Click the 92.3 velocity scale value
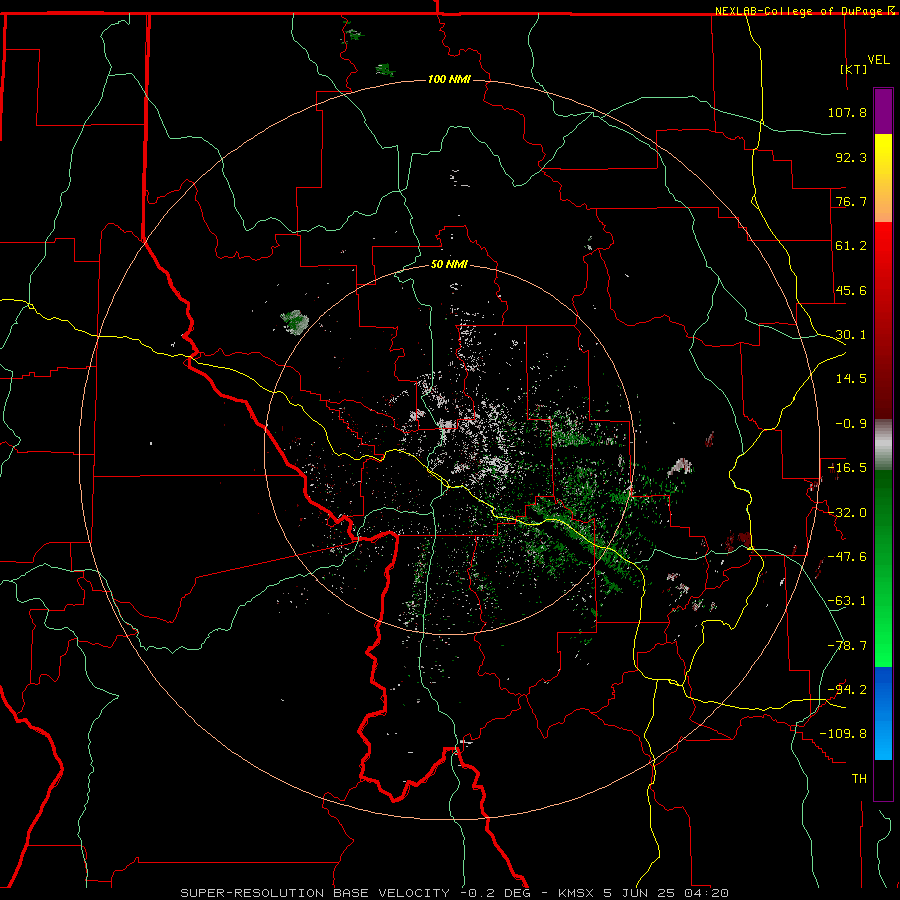Image resolution: width=900 pixels, height=900 pixels. (851, 157)
